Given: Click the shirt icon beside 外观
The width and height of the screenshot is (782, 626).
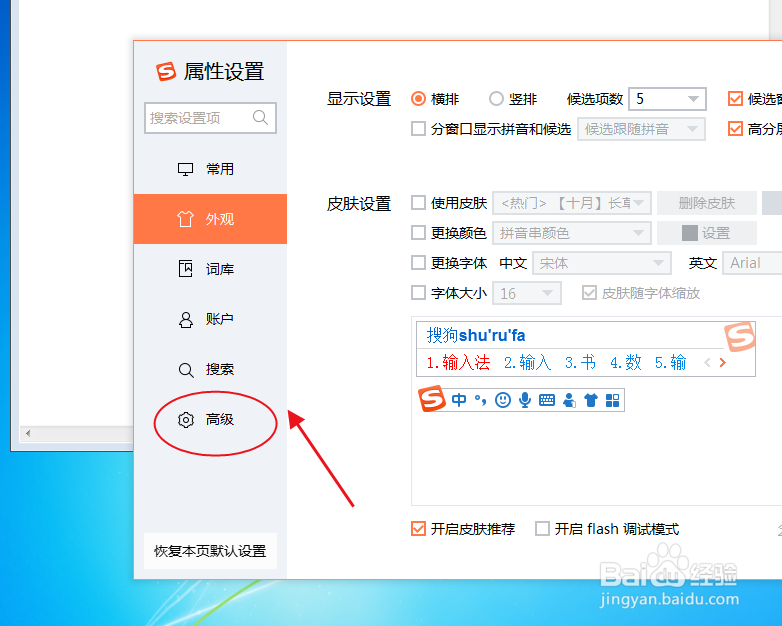Looking at the screenshot, I should click(185, 219).
